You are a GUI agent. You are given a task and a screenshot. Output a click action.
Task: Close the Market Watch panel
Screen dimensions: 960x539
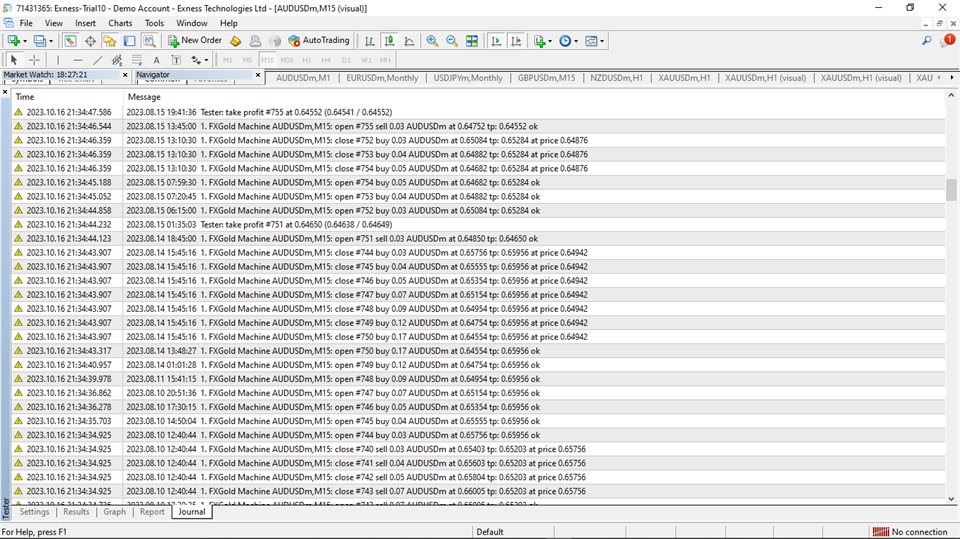(x=125, y=75)
